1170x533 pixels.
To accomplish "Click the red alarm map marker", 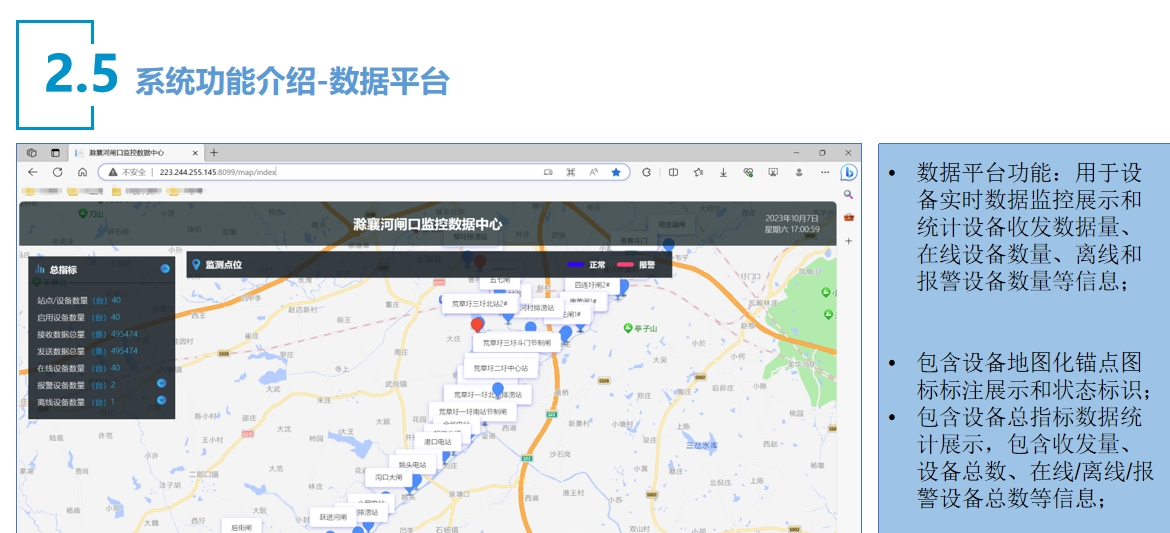I will [x=477, y=324].
